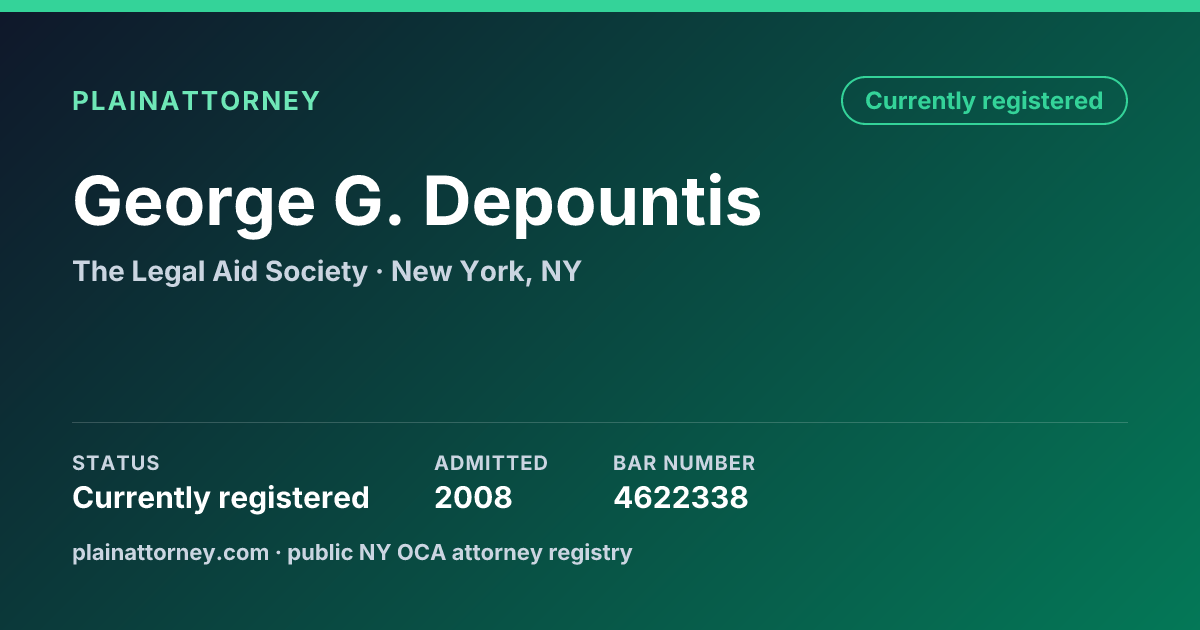The width and height of the screenshot is (1200, 630).
Task: Select the 2008 admitted year value
Action: pyautogui.click(x=473, y=497)
